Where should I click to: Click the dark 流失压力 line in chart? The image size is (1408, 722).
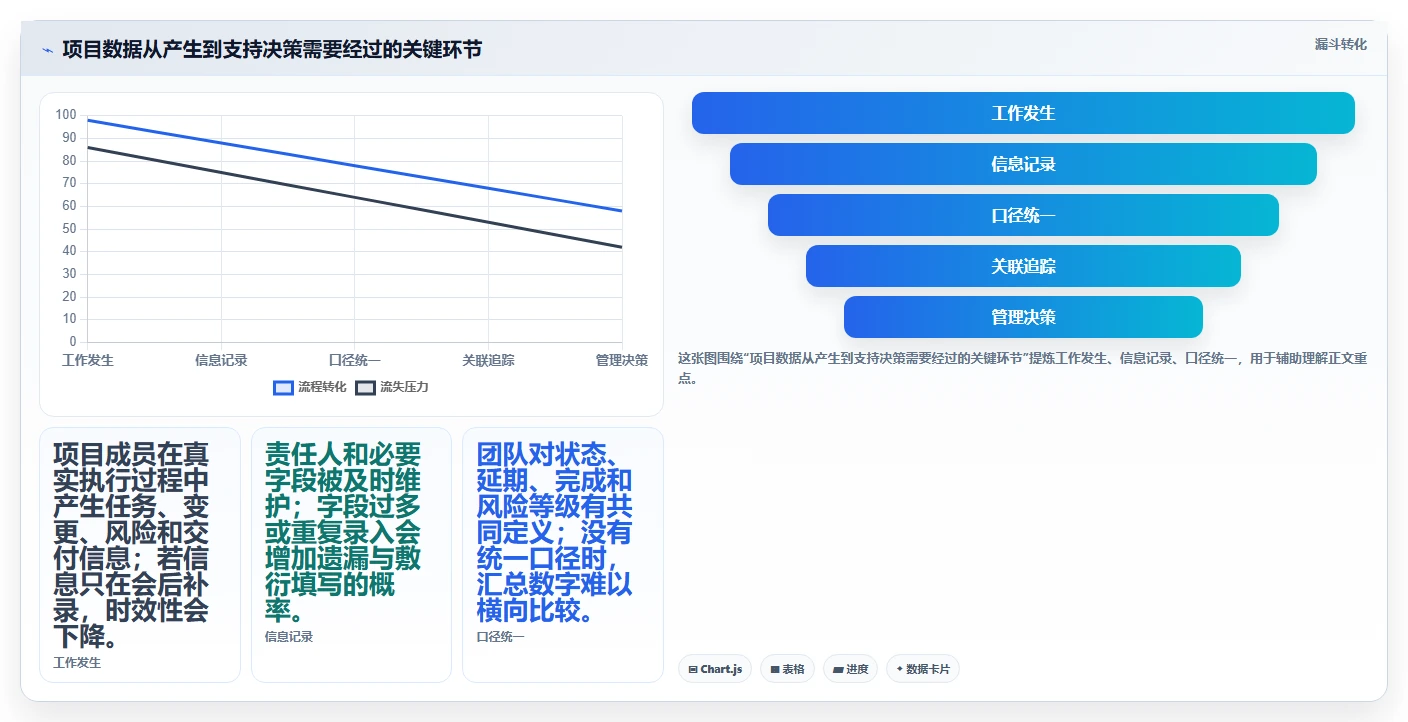click(x=355, y=197)
